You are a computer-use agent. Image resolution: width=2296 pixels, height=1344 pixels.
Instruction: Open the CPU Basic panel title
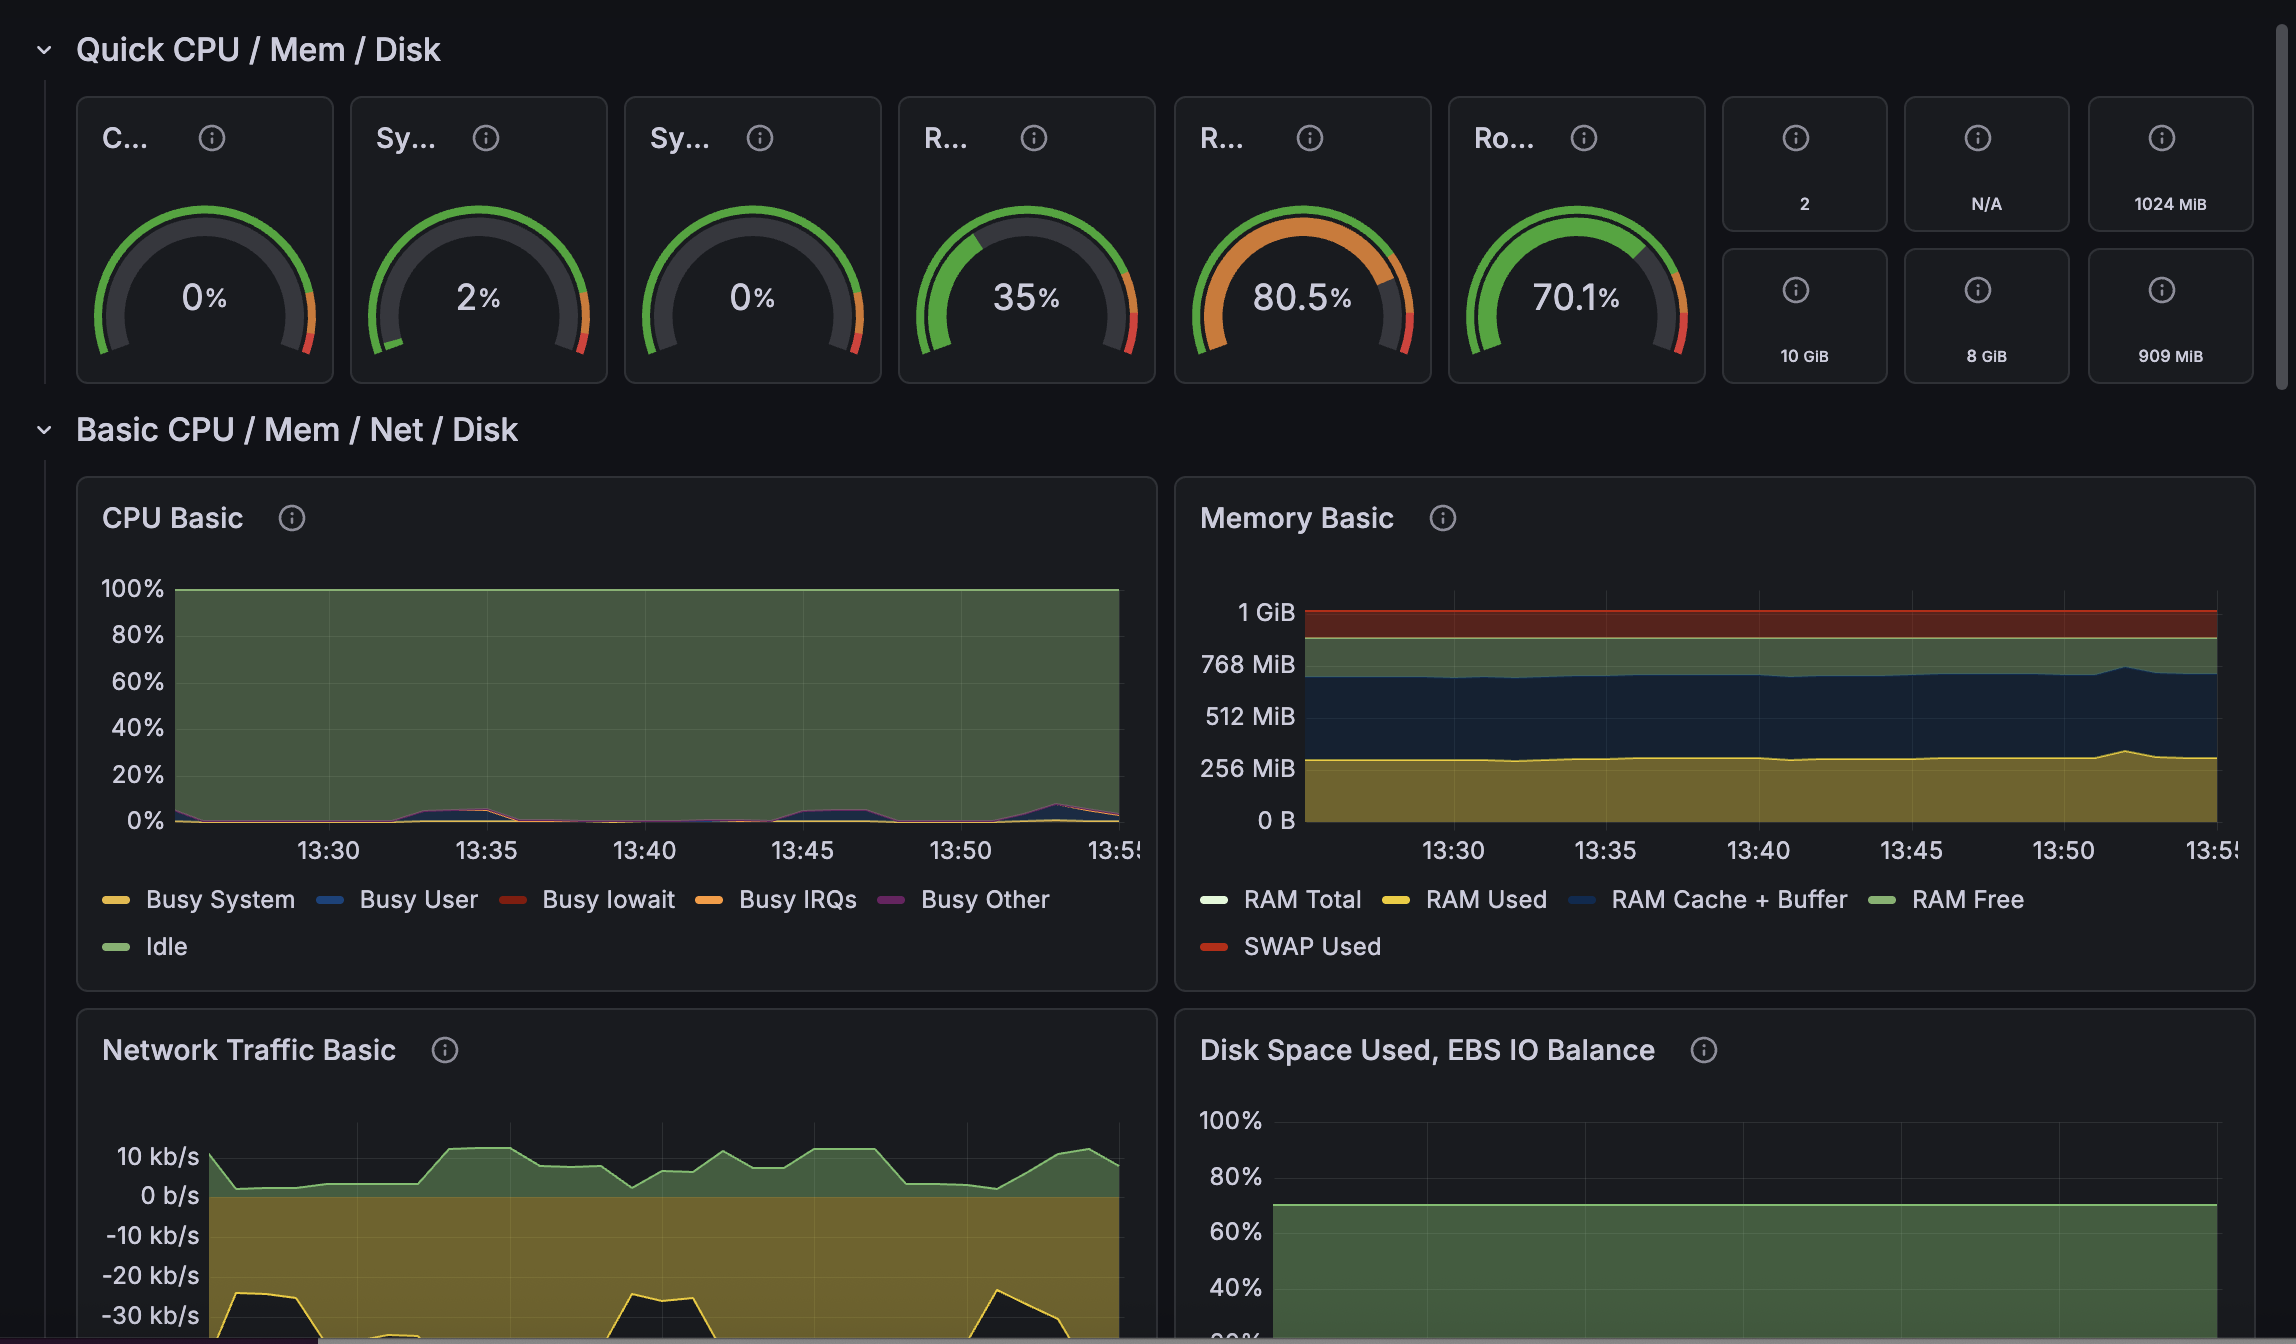pos(173,518)
